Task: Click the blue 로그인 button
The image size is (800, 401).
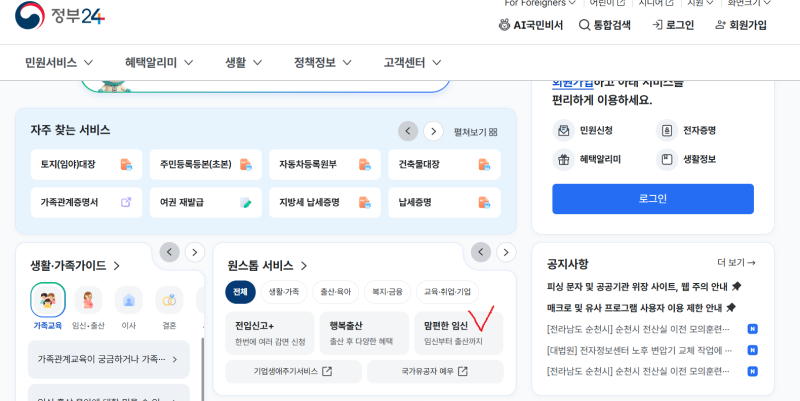Action: point(653,199)
